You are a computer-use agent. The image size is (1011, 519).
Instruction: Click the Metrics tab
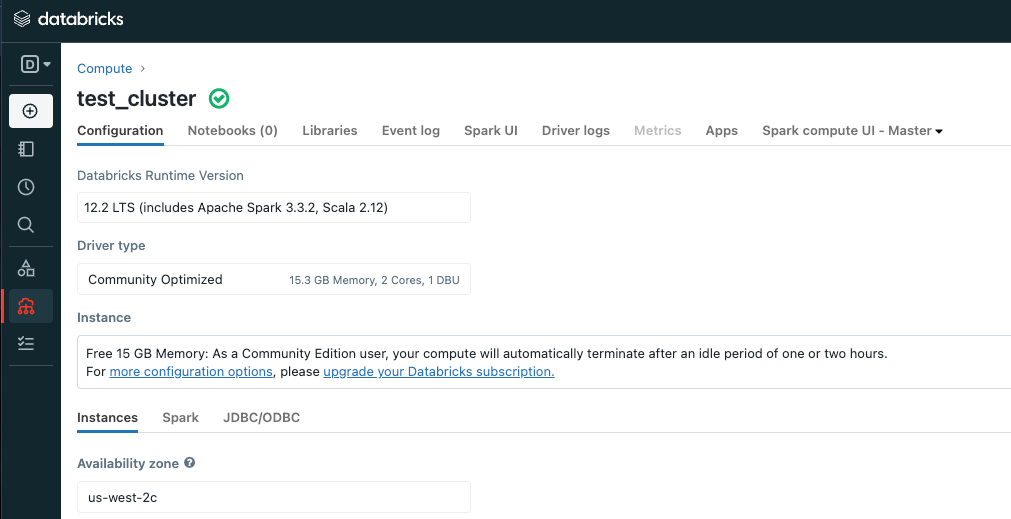[x=658, y=130]
